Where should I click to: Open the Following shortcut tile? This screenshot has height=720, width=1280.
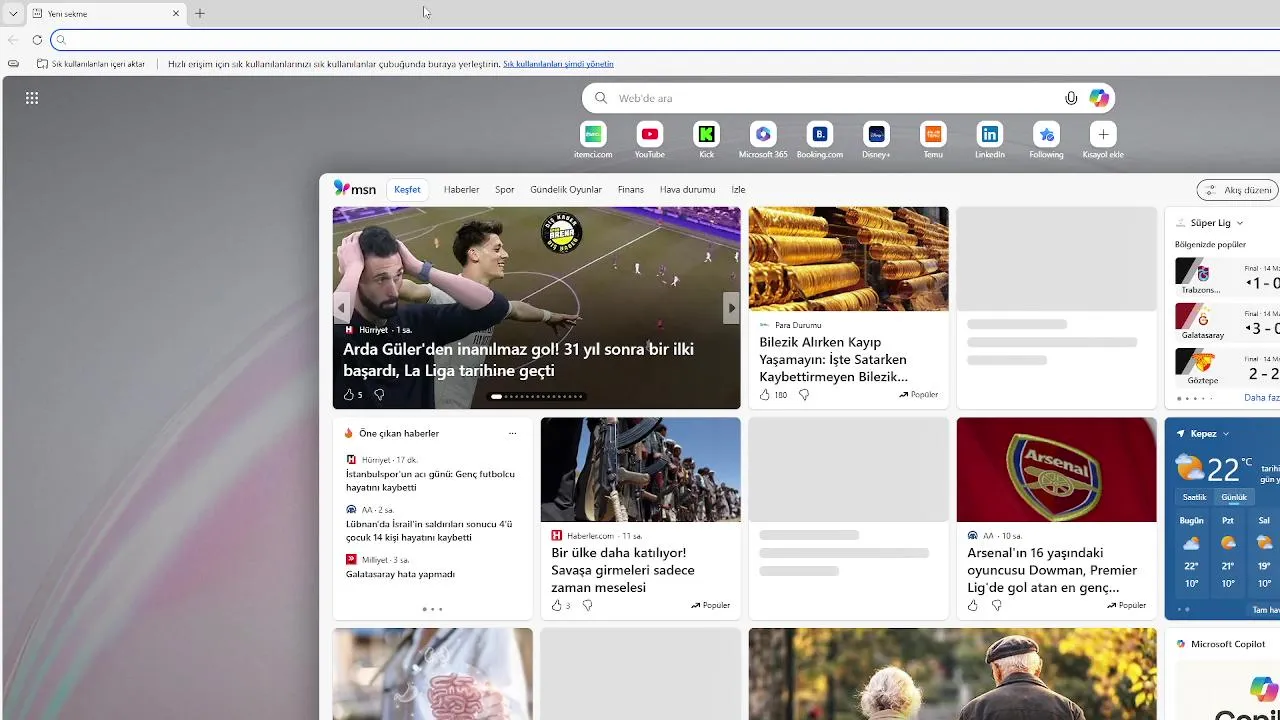(1047, 140)
